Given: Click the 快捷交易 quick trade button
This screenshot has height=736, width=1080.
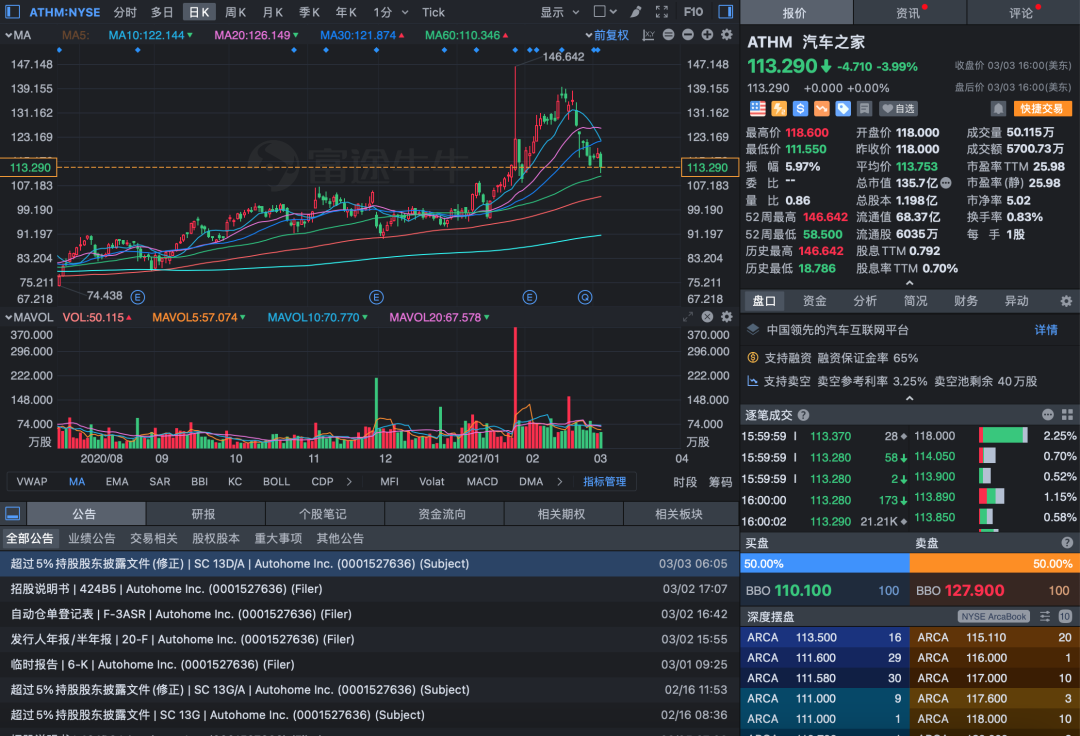Looking at the screenshot, I should pyautogui.click(x=1042, y=109).
